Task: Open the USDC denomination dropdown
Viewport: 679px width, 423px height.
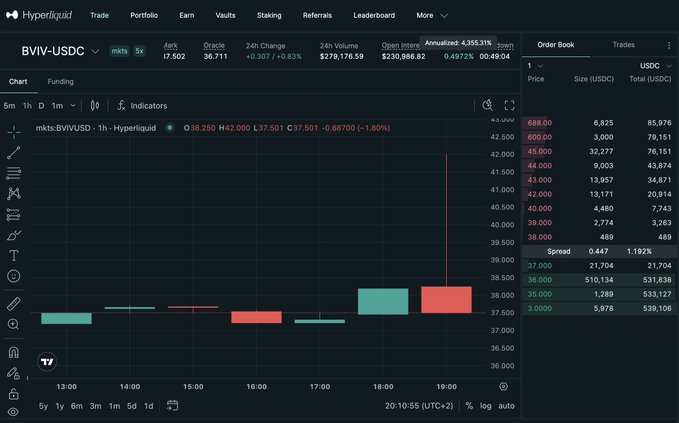Action: [x=655, y=66]
